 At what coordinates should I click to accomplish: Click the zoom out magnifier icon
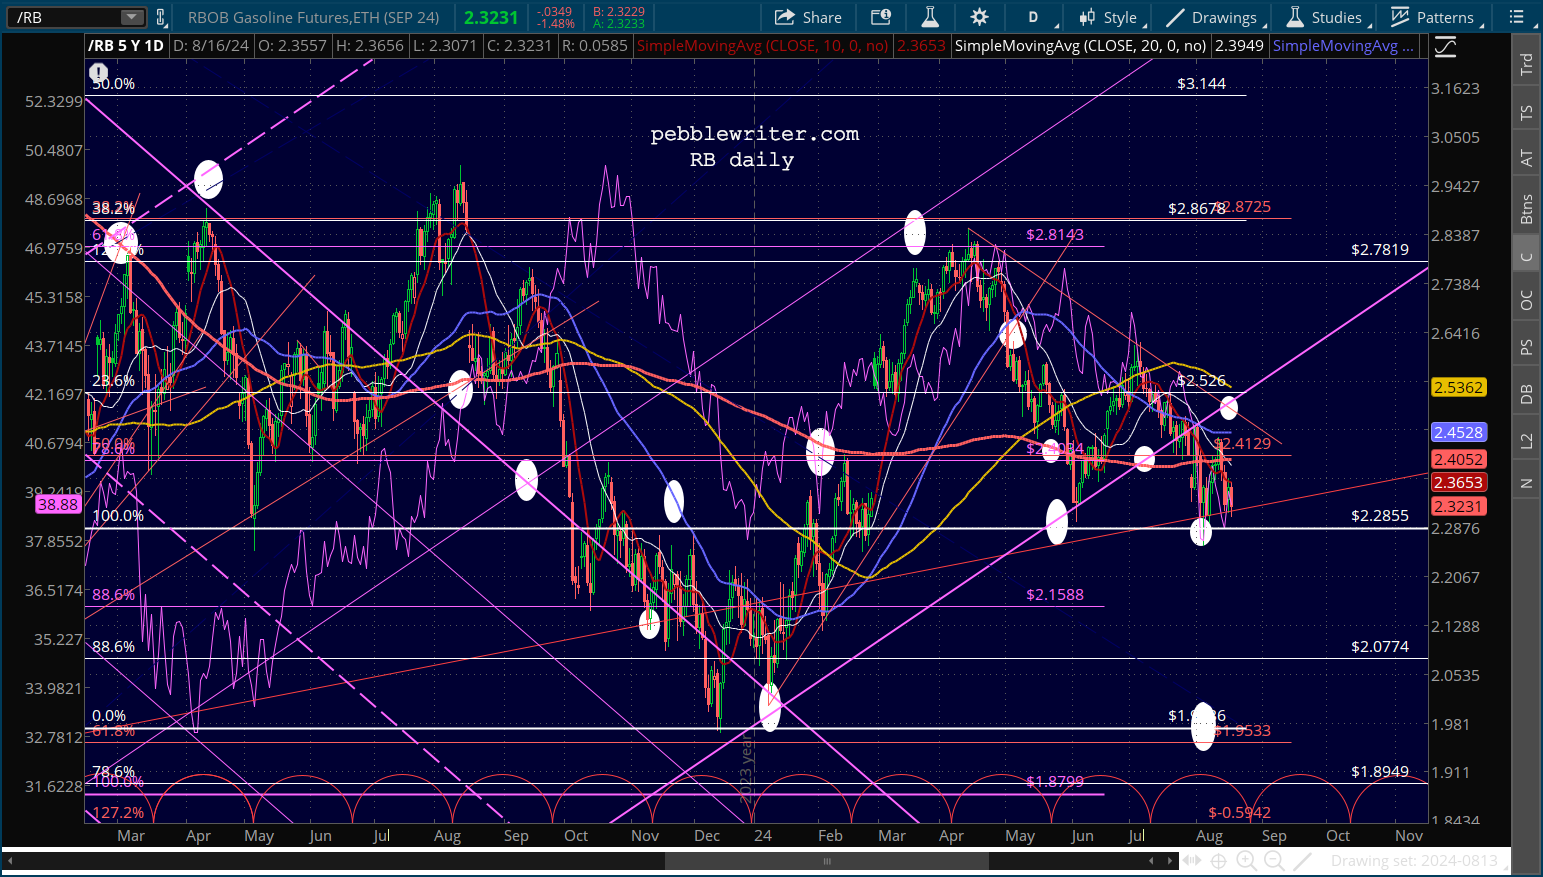[x=1274, y=861]
